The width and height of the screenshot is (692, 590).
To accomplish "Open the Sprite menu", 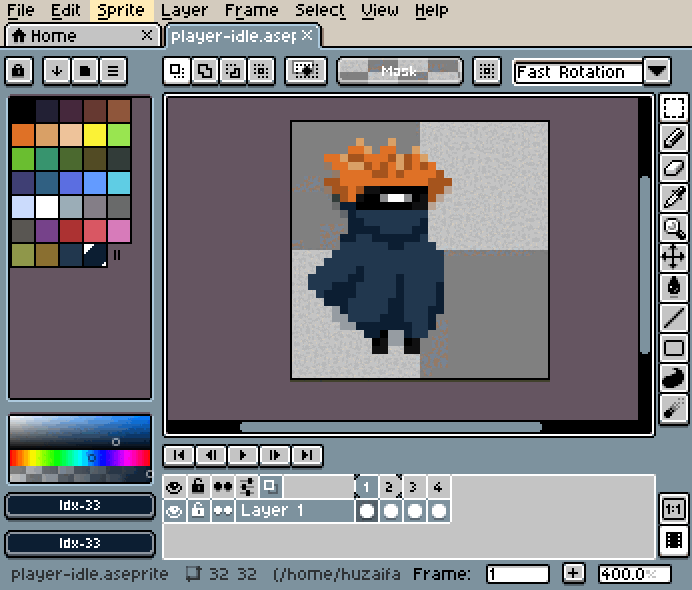I will (121, 11).
